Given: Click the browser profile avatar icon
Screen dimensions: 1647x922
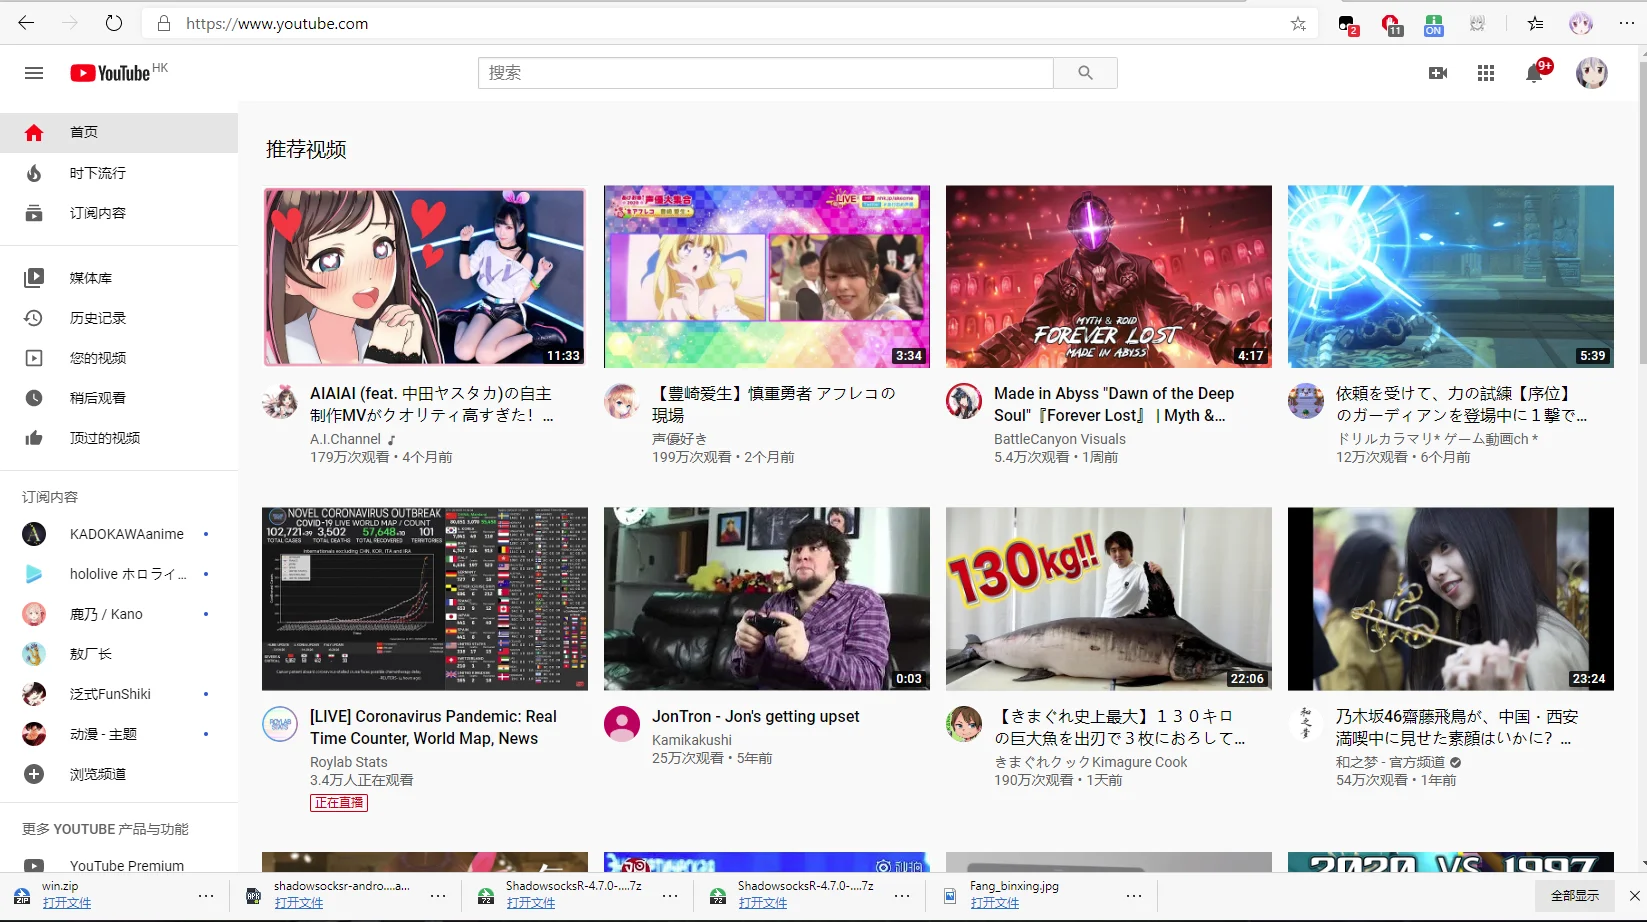Looking at the screenshot, I should coord(1581,23).
